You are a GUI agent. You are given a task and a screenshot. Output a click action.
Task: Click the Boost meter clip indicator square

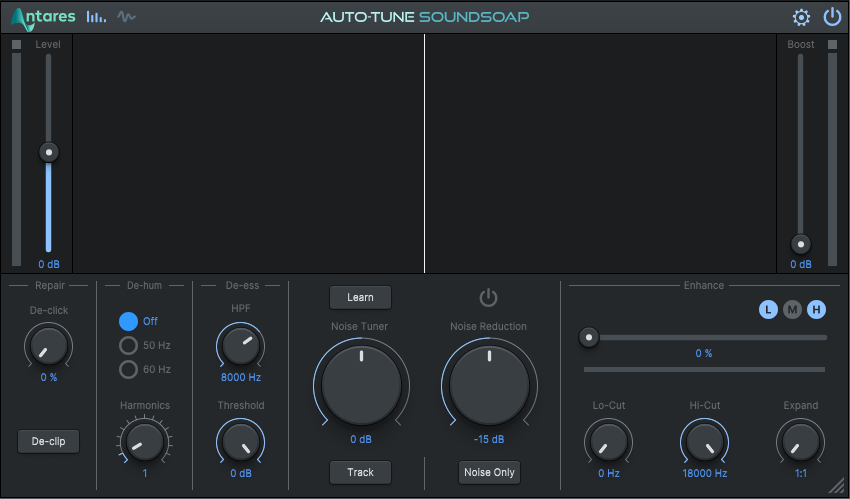pos(832,44)
